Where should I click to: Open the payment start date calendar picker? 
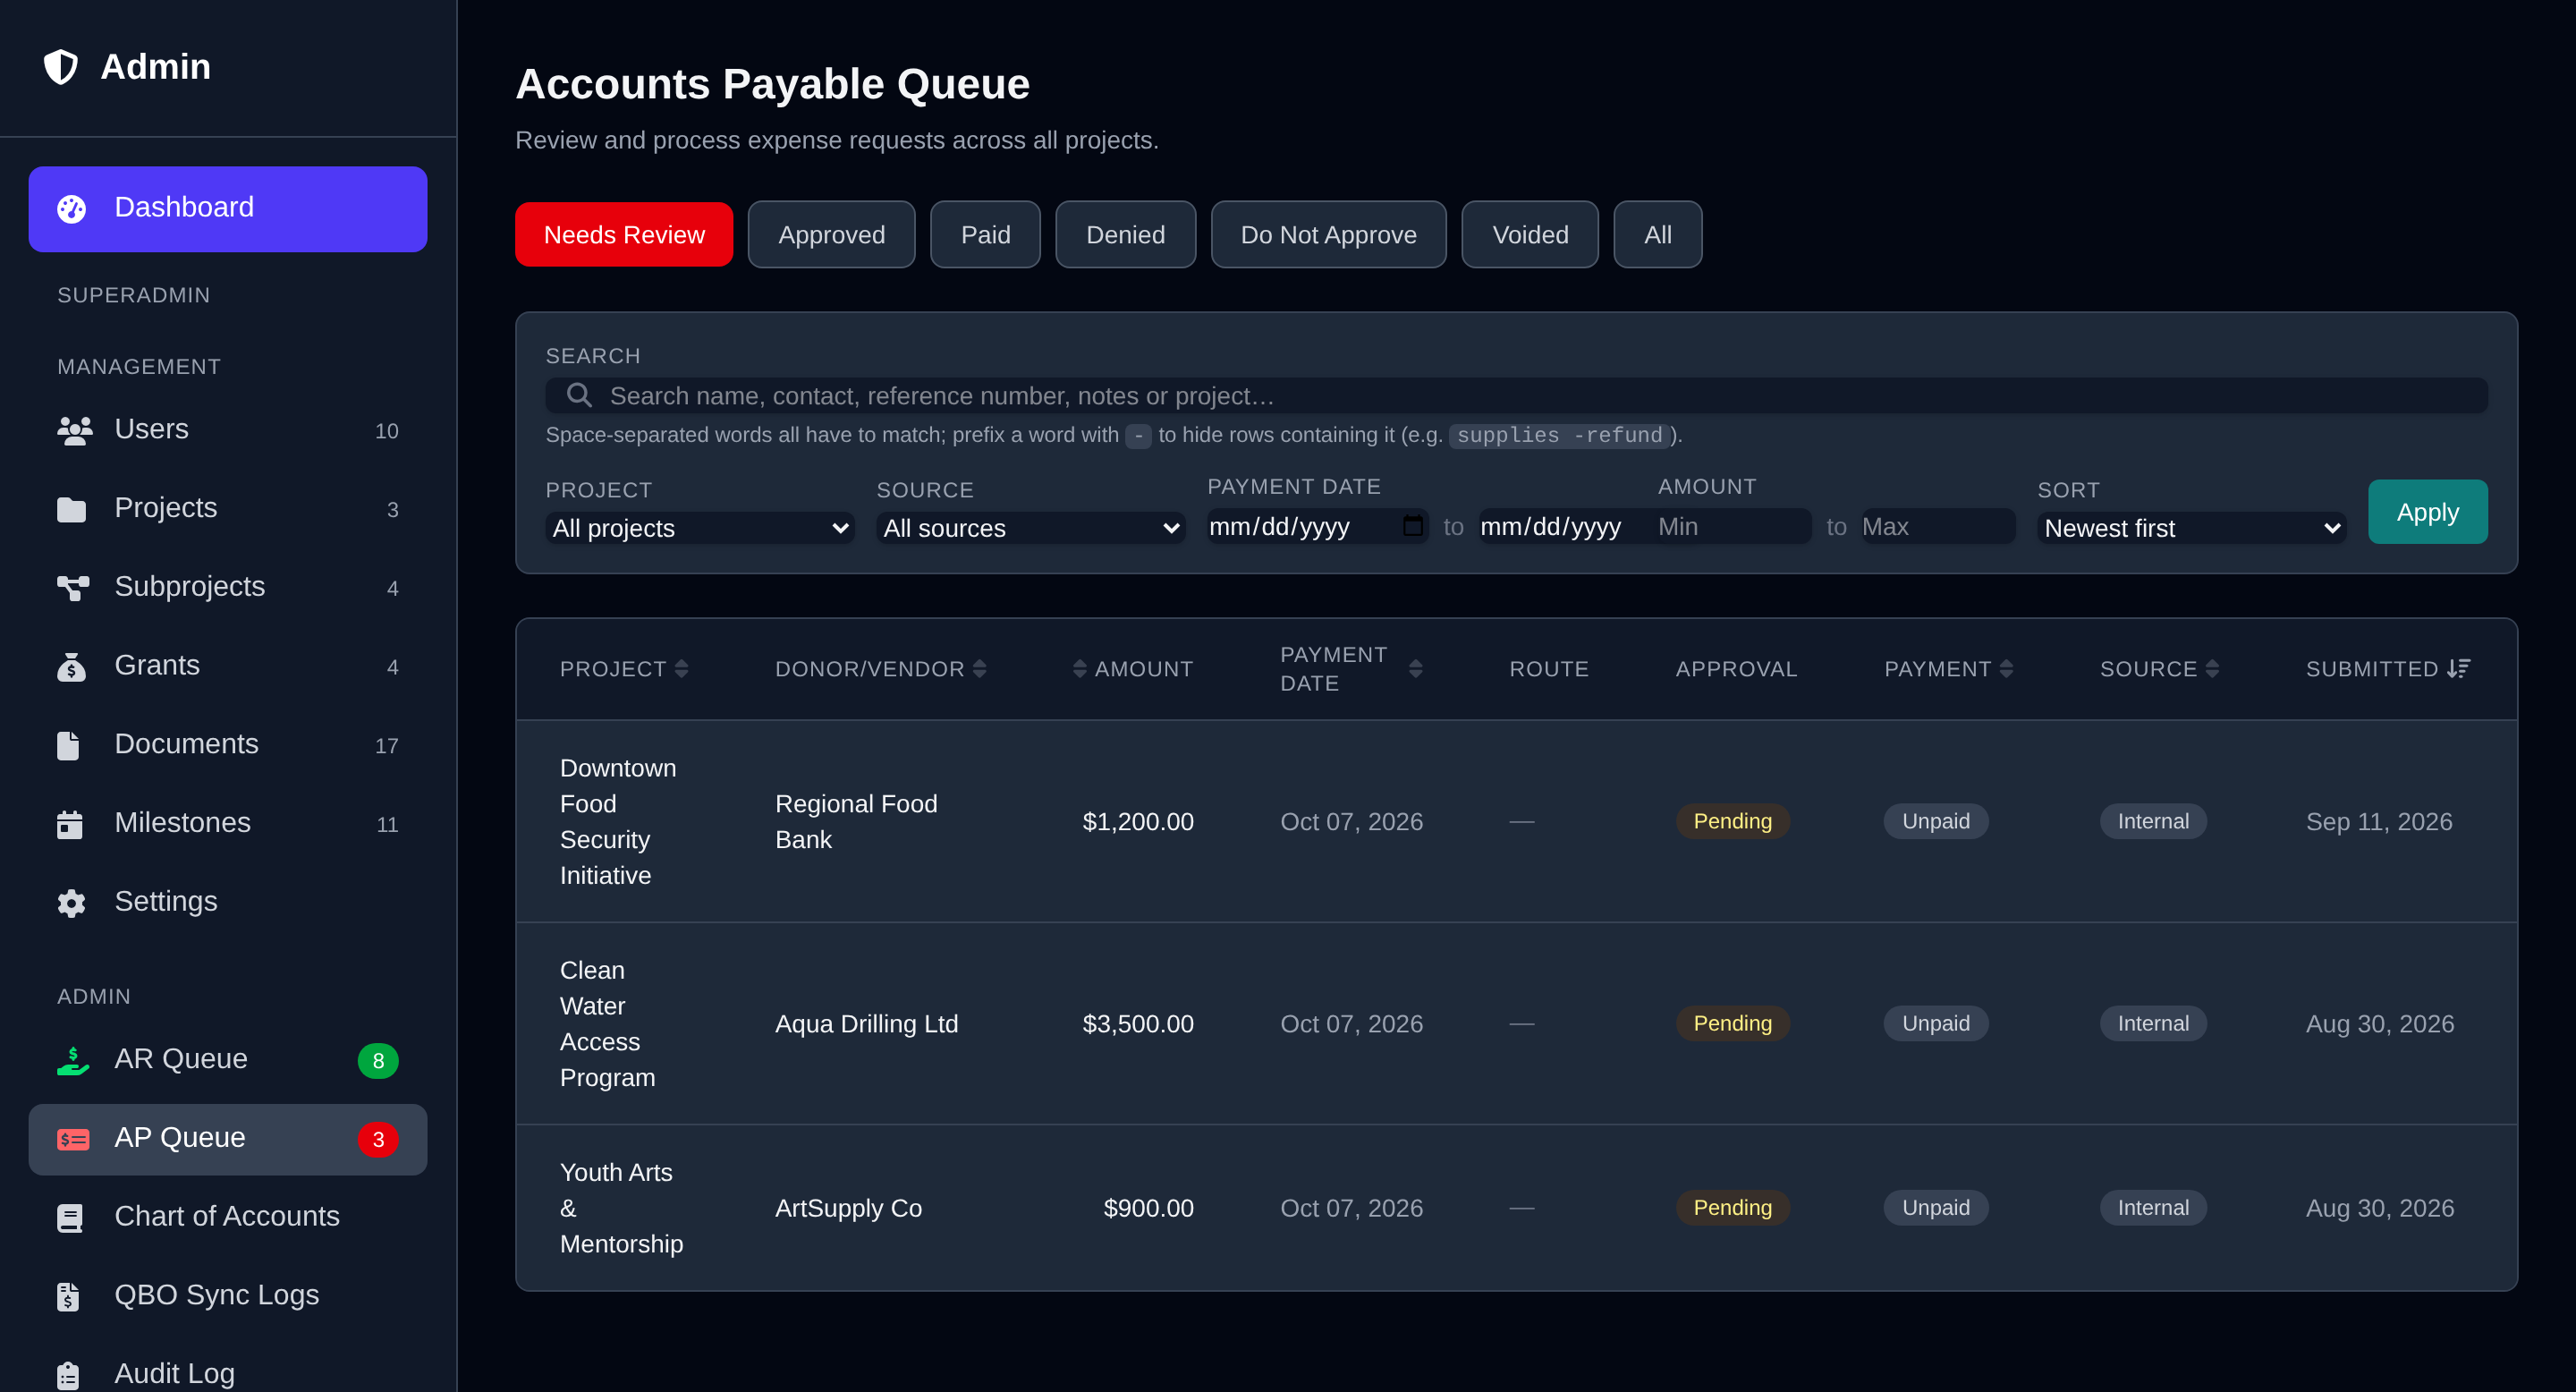tap(1412, 526)
